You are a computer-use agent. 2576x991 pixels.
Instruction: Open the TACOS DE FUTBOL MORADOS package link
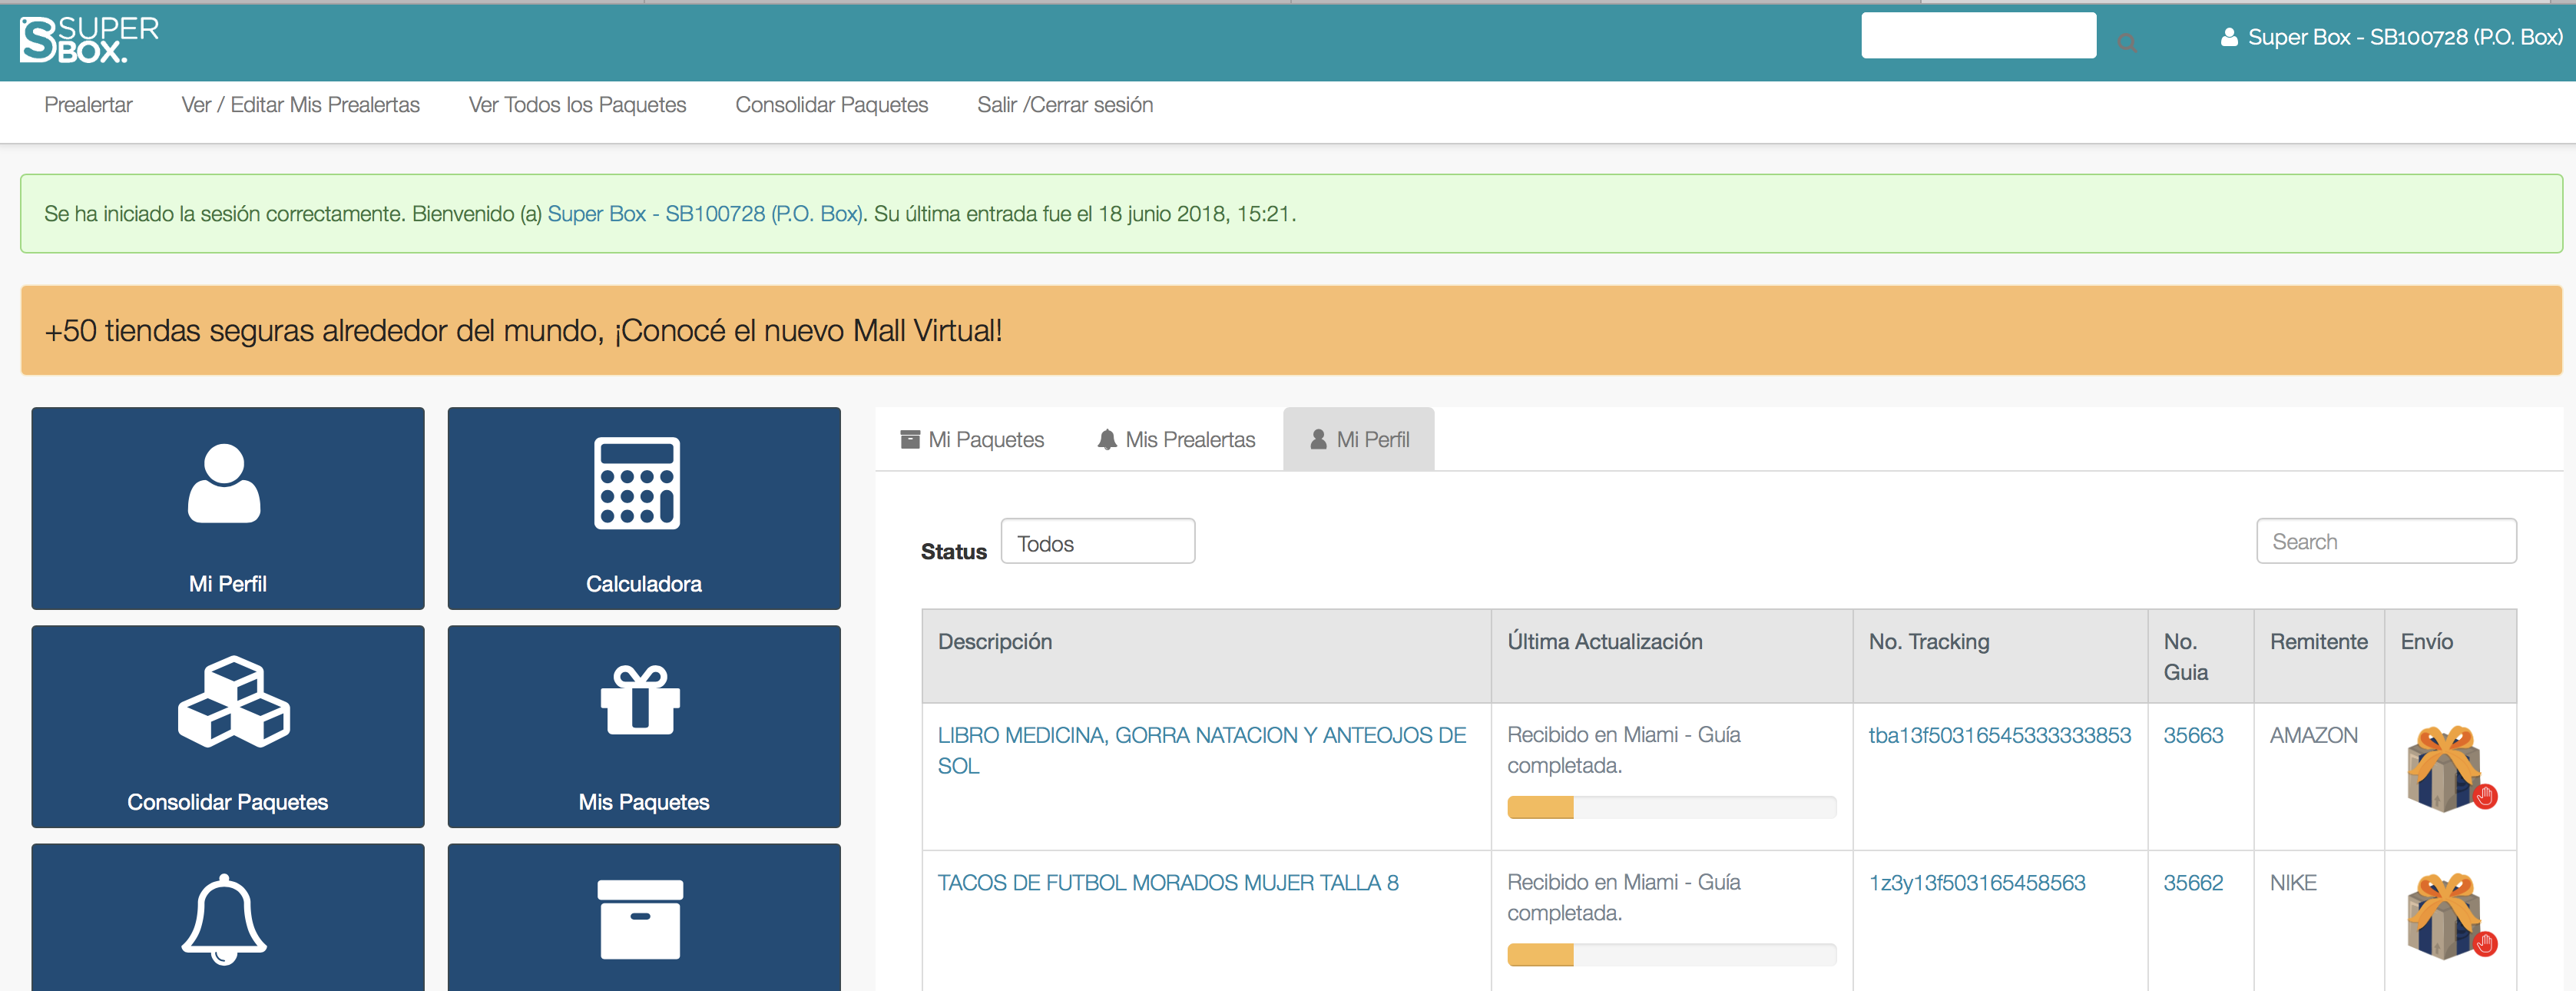click(1168, 883)
